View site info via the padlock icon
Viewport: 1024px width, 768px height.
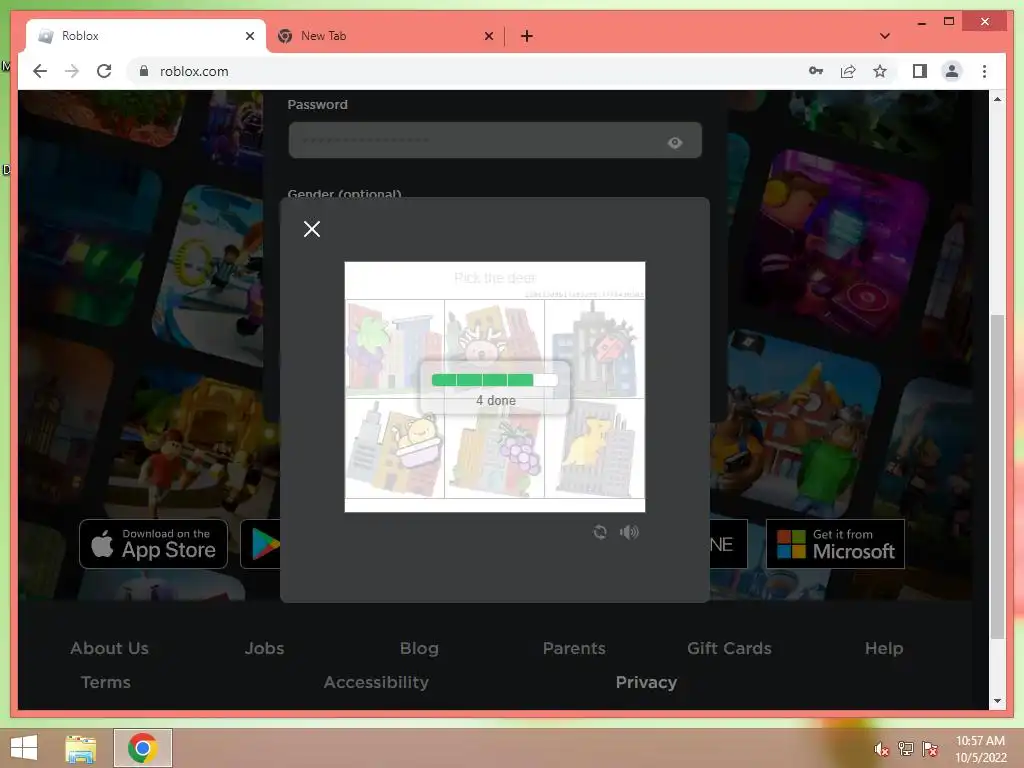click(144, 71)
